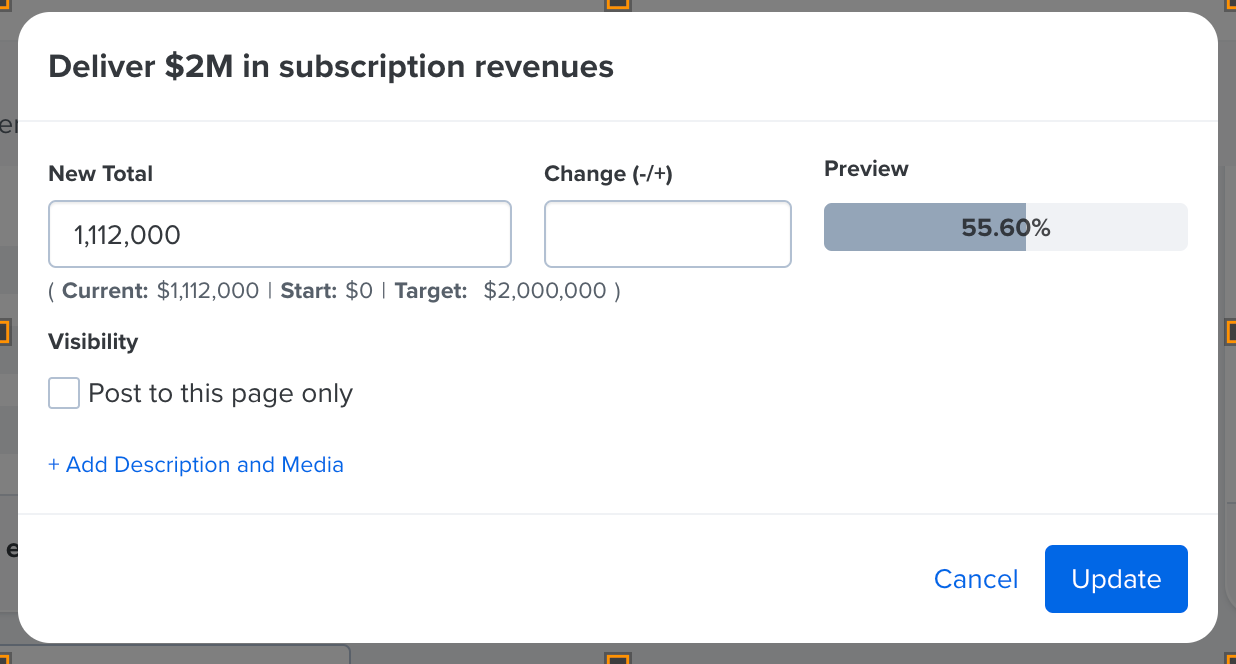
Task: Click the 'Preview' heading
Action: [x=866, y=169]
